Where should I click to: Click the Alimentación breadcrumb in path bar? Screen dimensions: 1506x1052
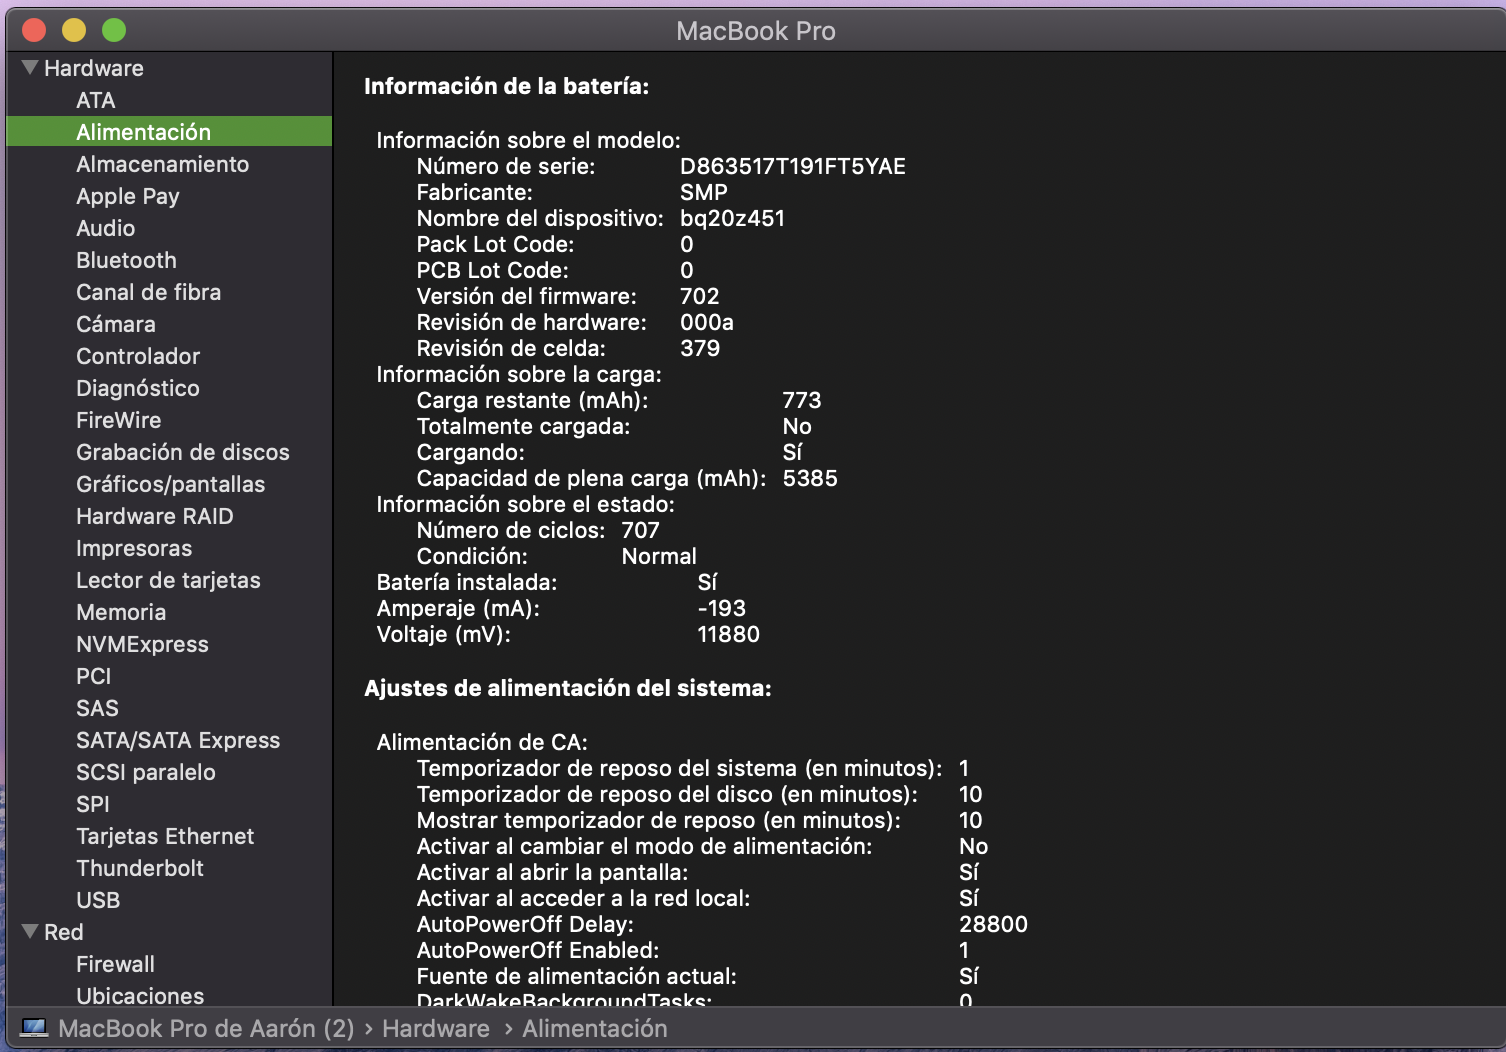595,1028
